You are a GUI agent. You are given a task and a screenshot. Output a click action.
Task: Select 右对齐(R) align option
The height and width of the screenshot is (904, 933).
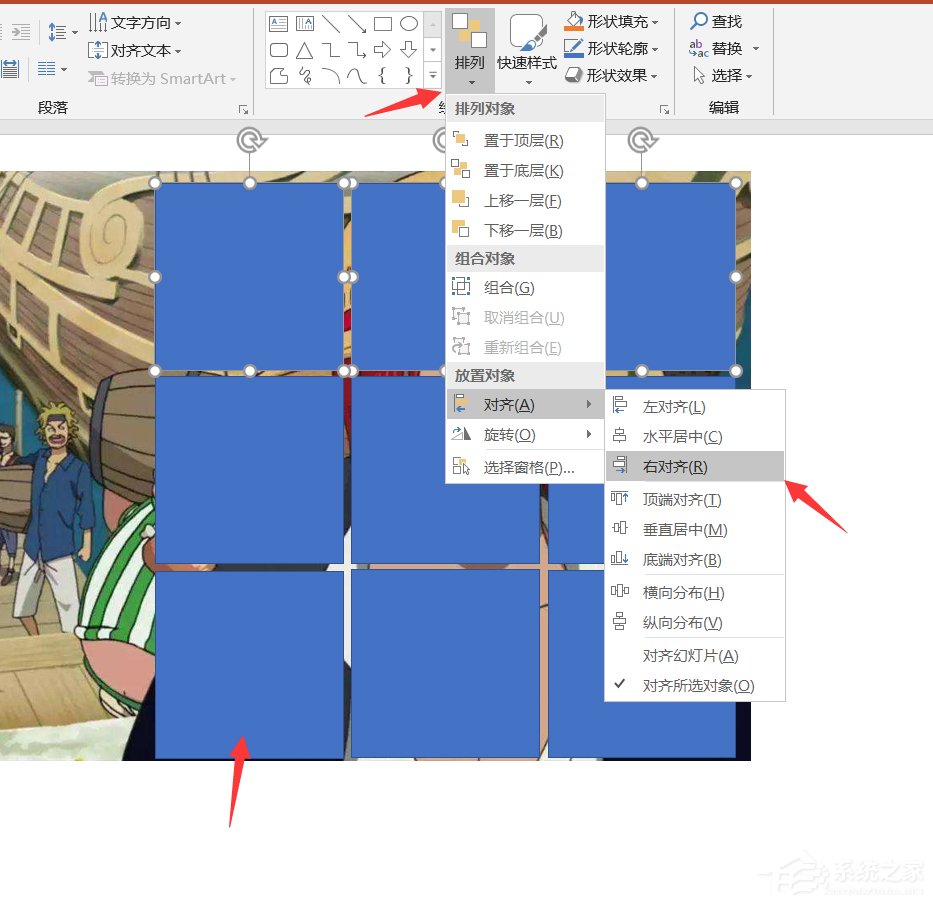click(x=695, y=467)
